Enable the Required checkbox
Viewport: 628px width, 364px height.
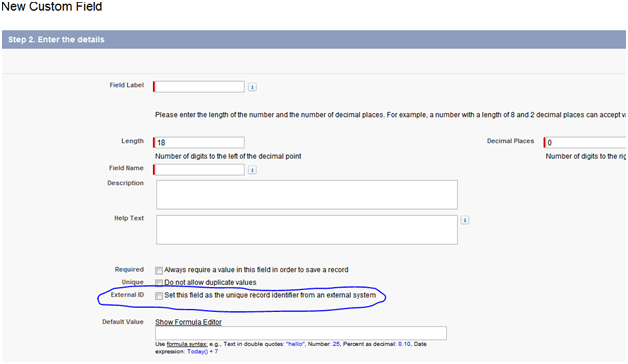point(159,270)
